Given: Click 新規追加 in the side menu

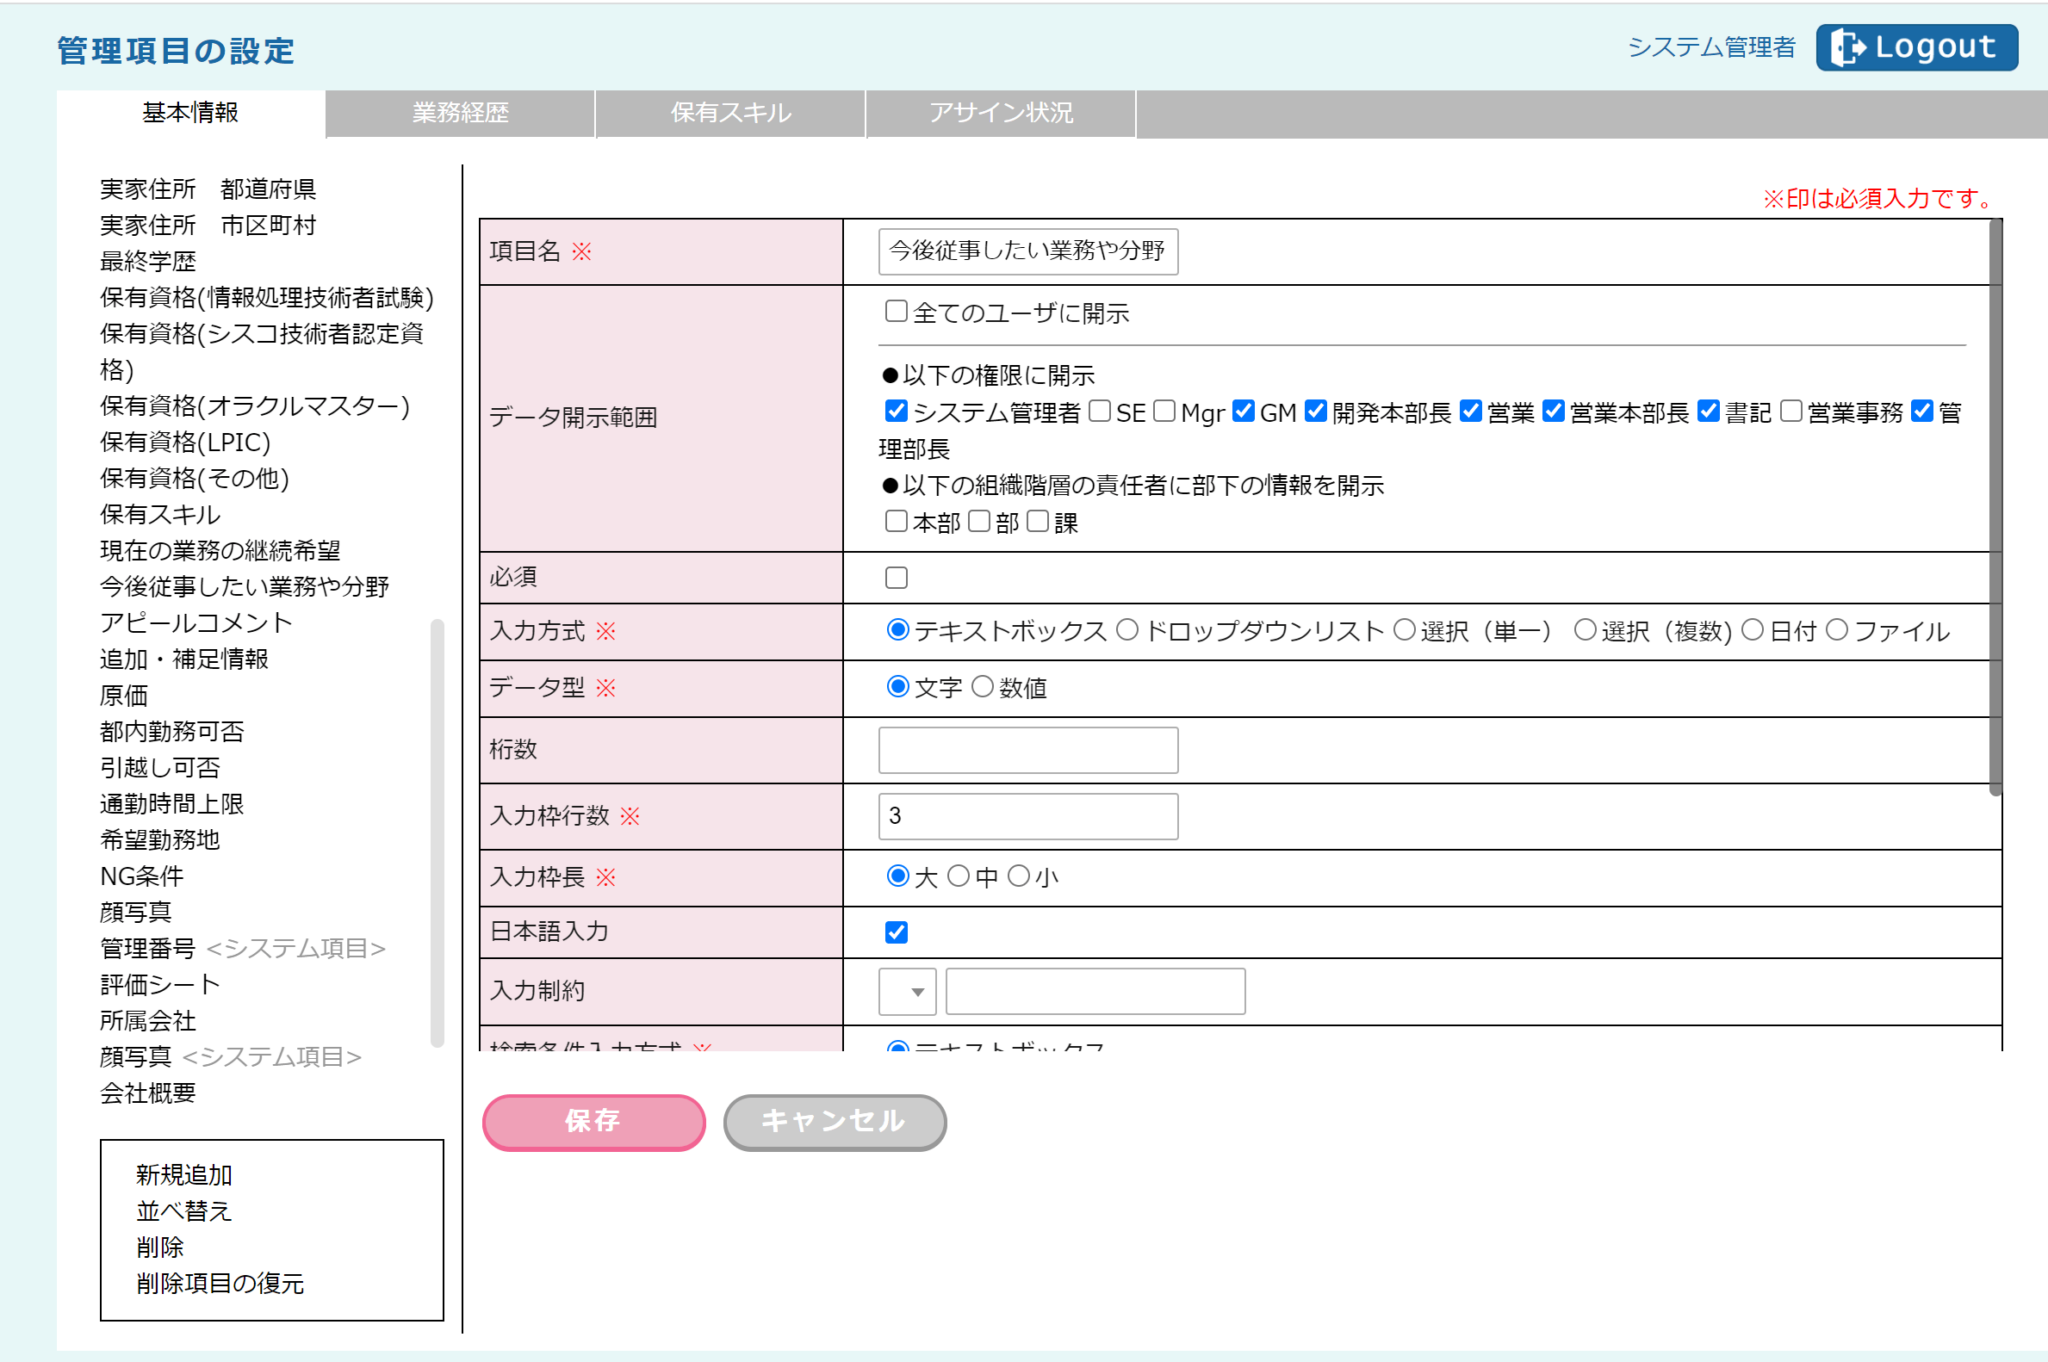Looking at the screenshot, I should click(x=184, y=1174).
